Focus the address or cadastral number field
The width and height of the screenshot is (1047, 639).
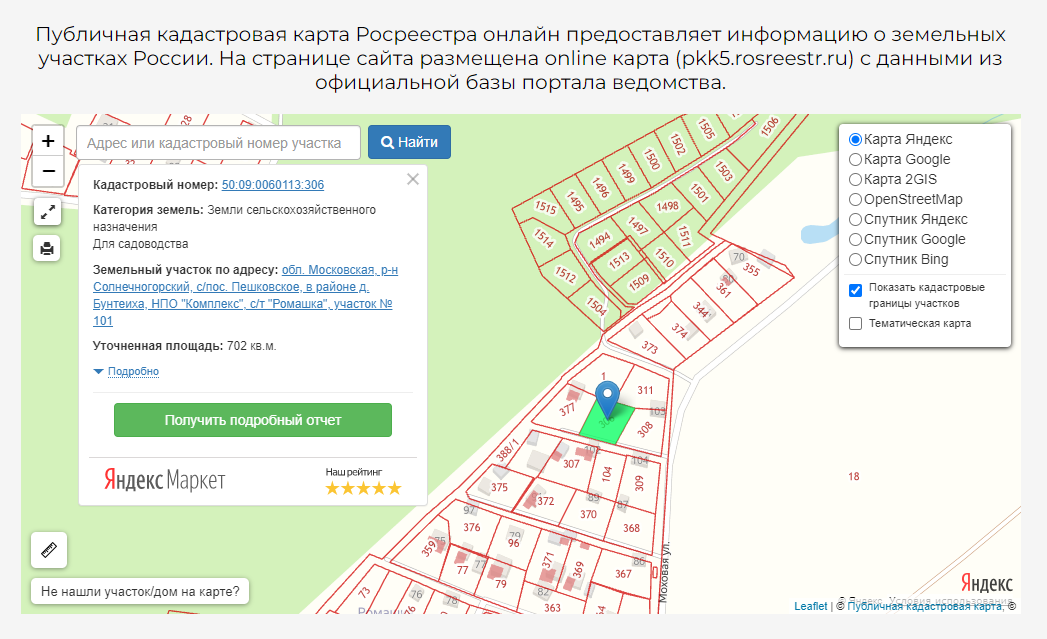218,143
